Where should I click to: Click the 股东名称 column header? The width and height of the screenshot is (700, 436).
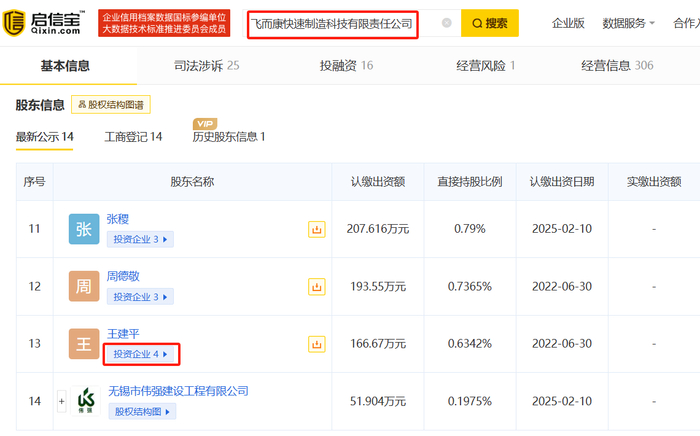[192, 182]
